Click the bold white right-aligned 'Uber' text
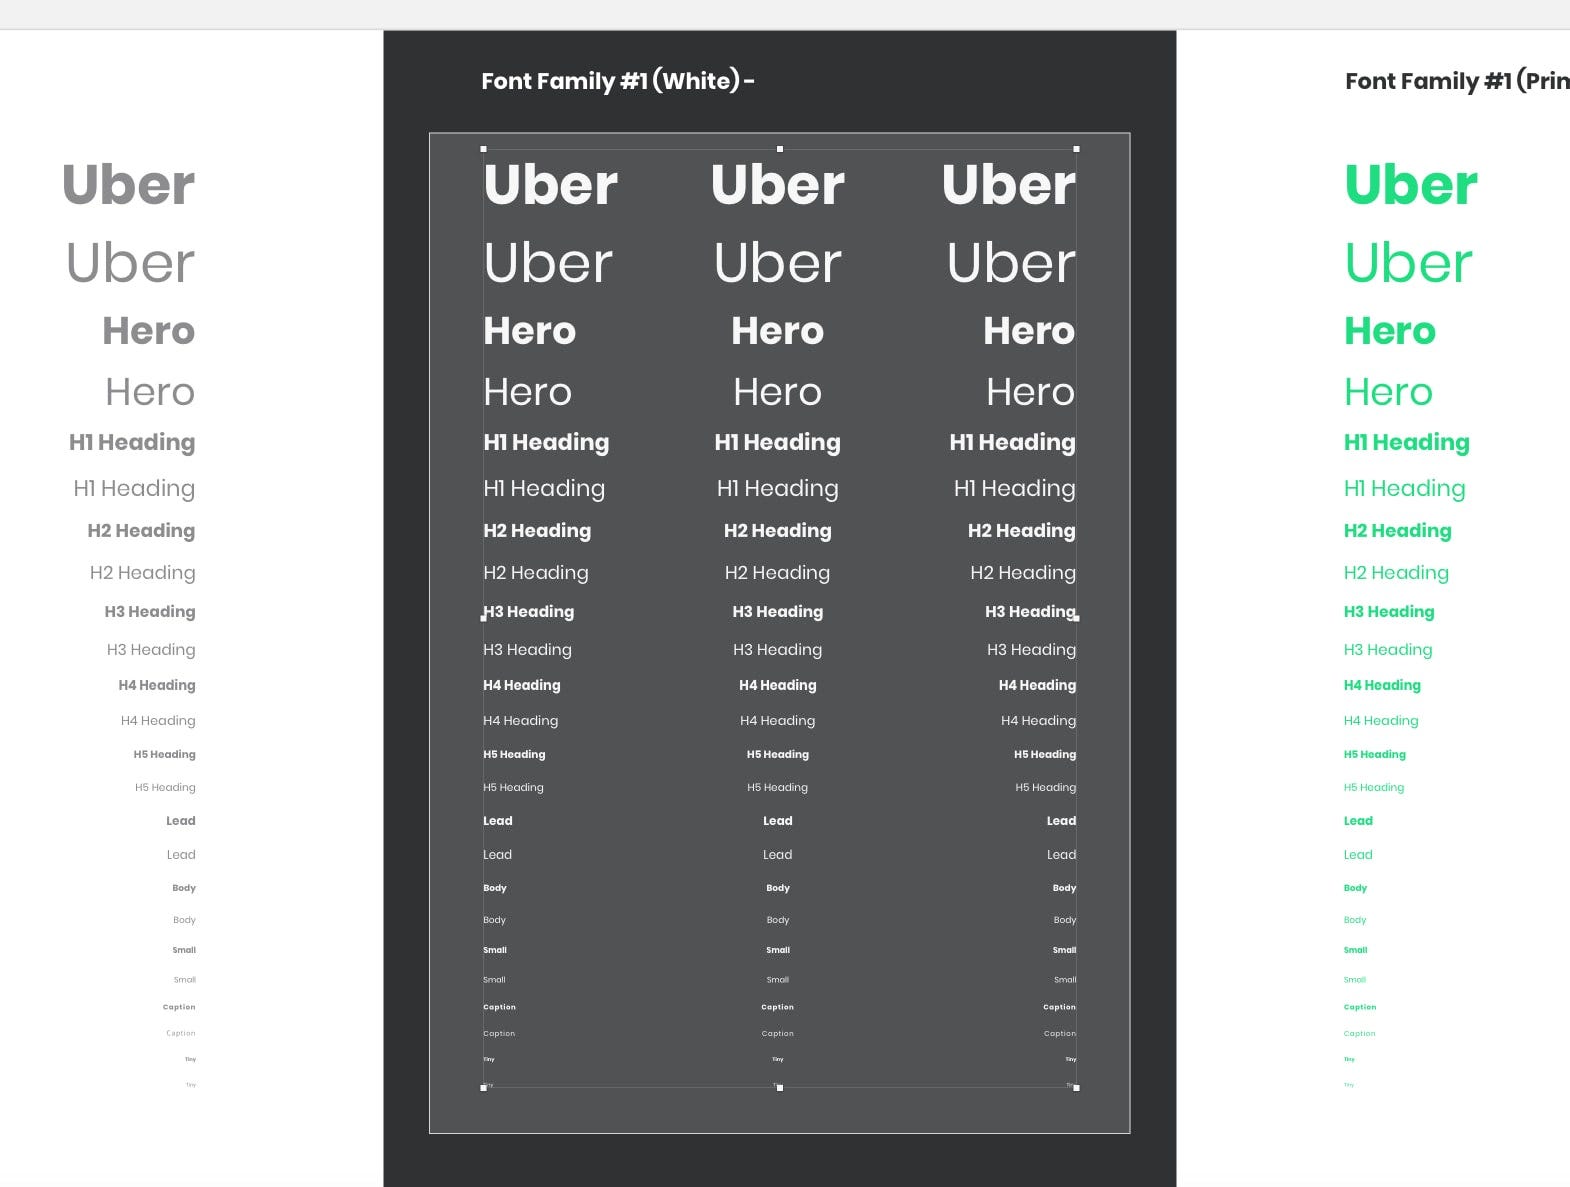 coord(1009,185)
